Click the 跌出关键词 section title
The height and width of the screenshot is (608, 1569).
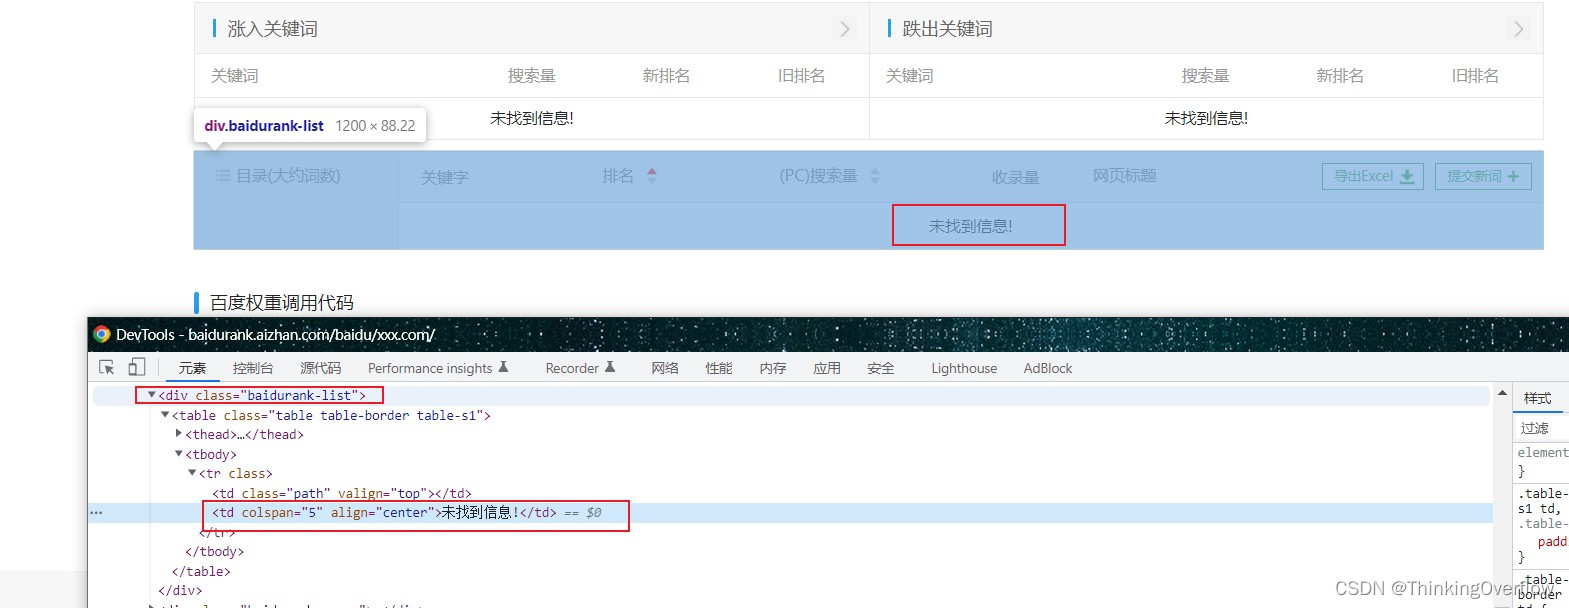(x=948, y=29)
